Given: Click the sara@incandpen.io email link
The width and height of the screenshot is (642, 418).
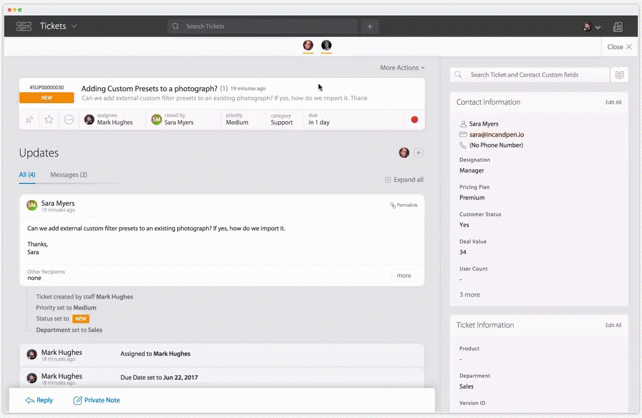Looking at the screenshot, I should click(497, 134).
